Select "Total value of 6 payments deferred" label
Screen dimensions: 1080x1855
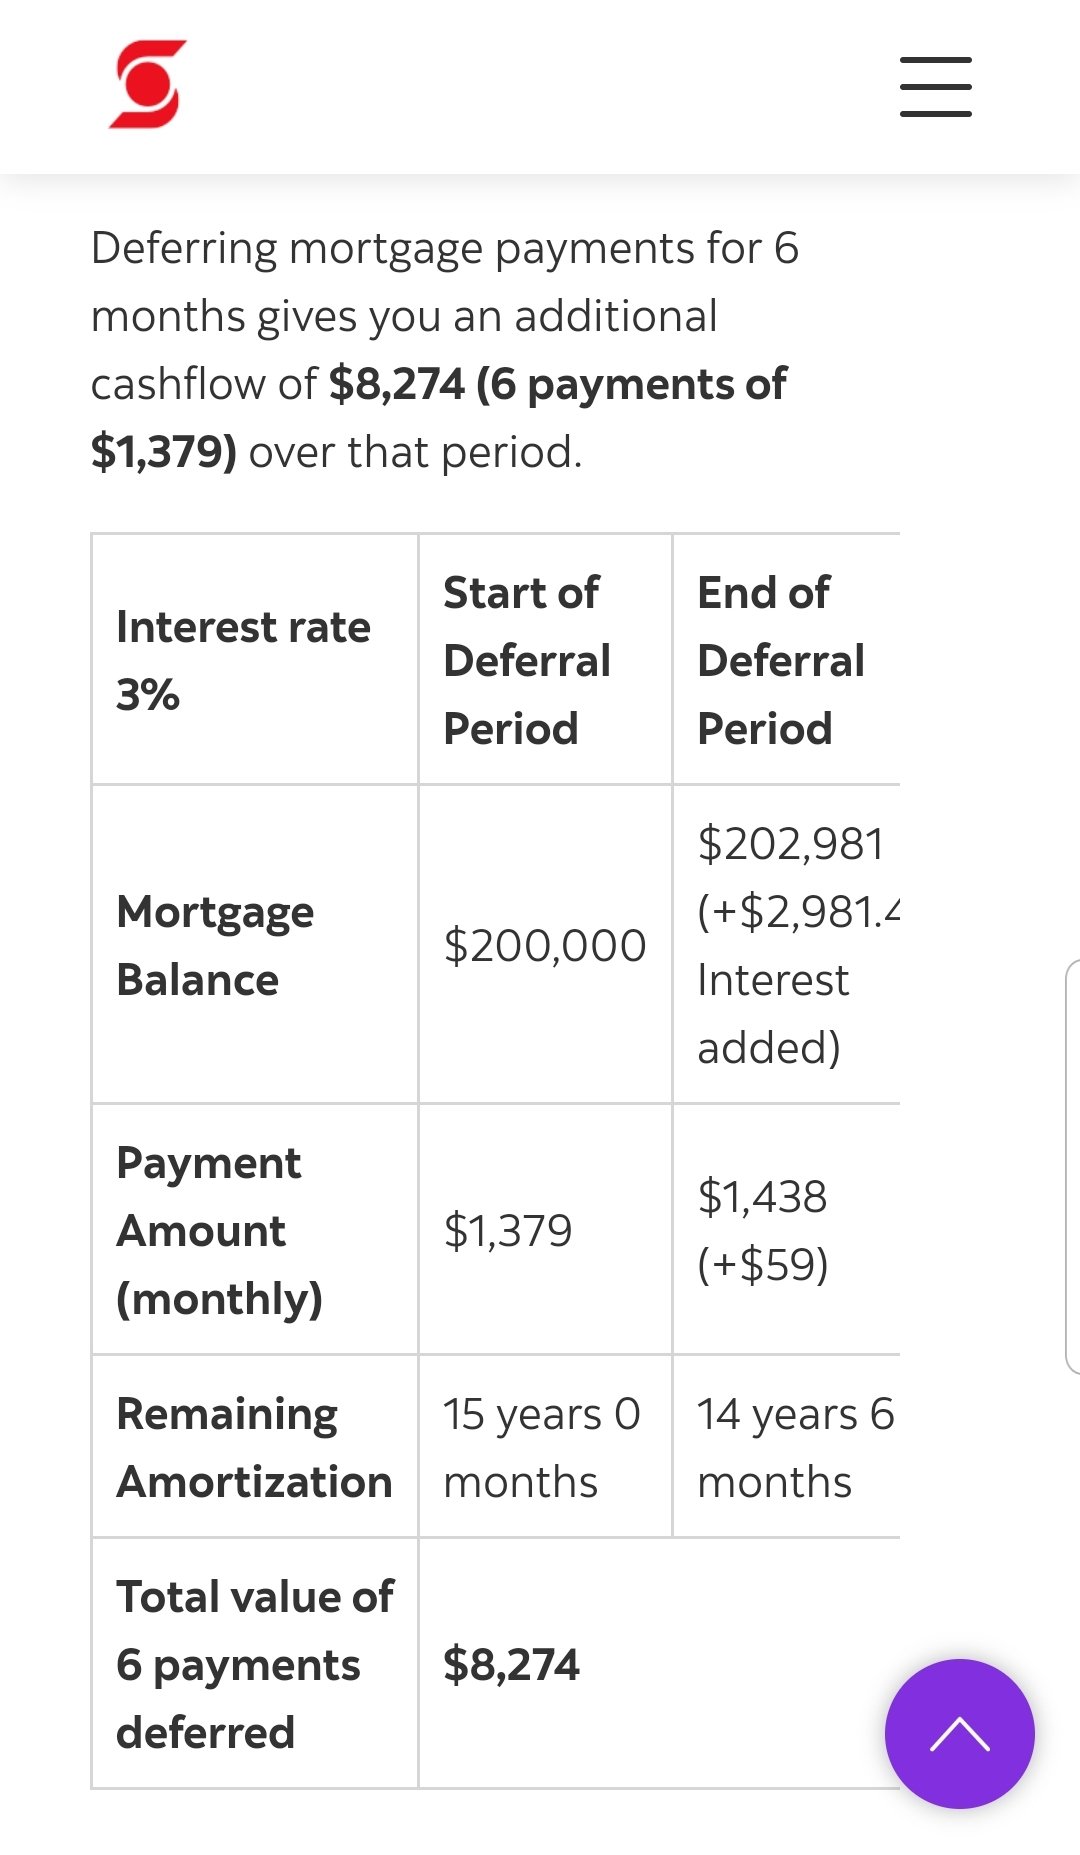tap(254, 1664)
